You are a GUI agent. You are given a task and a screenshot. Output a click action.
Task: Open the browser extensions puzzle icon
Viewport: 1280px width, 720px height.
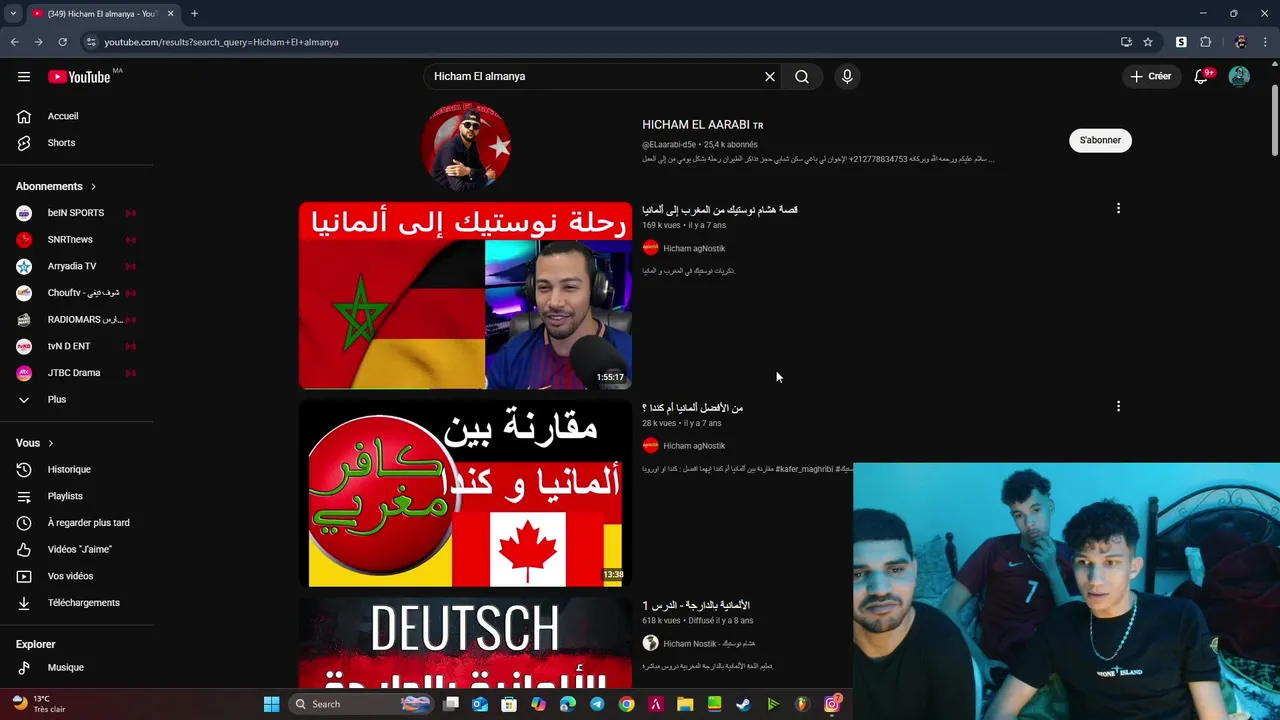[x=1205, y=42]
